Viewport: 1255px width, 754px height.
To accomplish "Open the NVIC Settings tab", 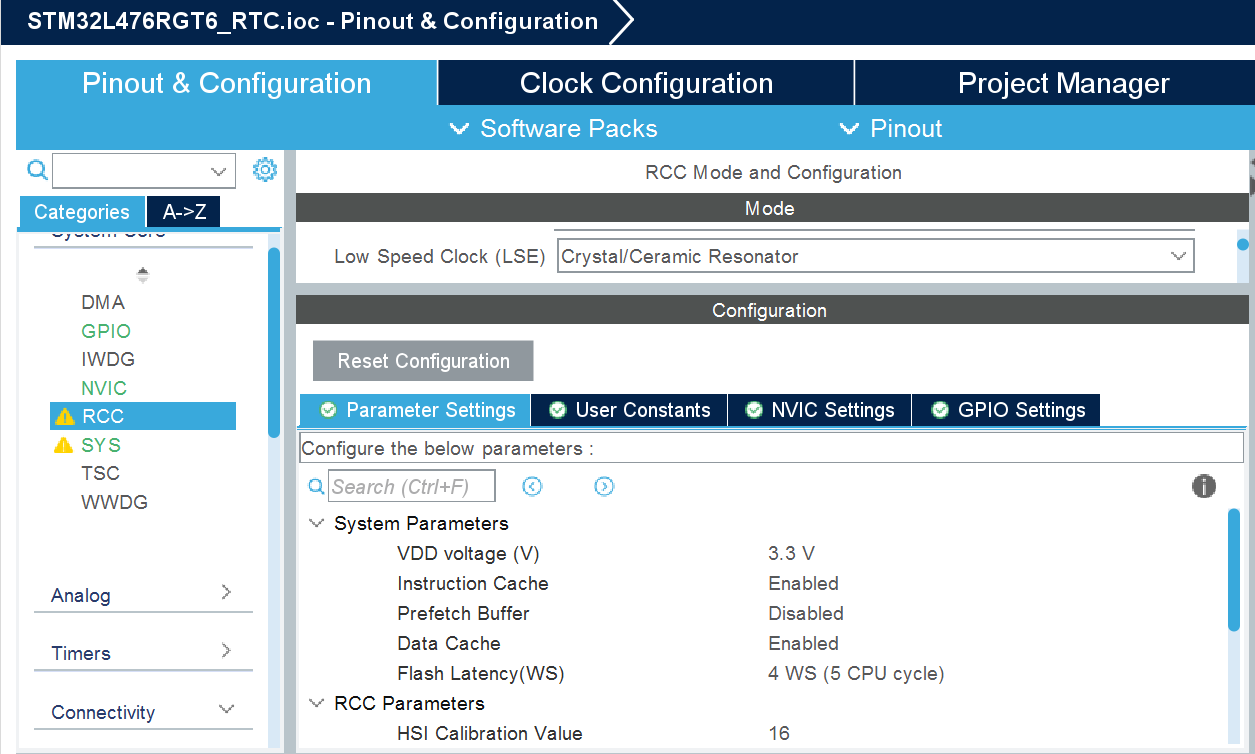I will point(821,410).
